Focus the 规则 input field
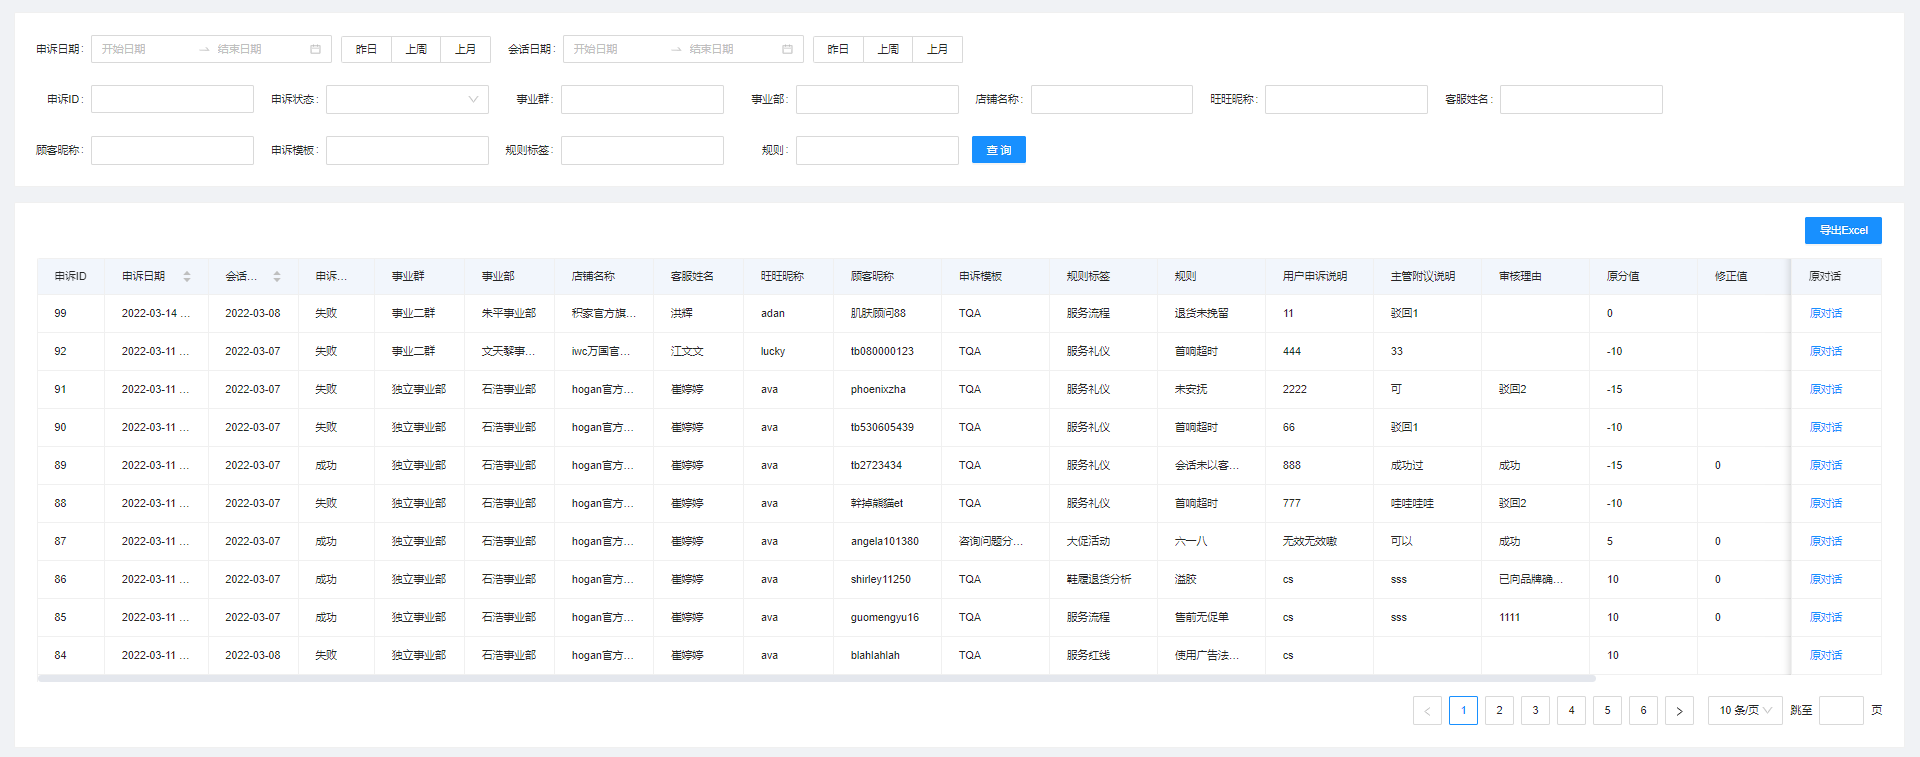The image size is (1920, 757). [877, 150]
